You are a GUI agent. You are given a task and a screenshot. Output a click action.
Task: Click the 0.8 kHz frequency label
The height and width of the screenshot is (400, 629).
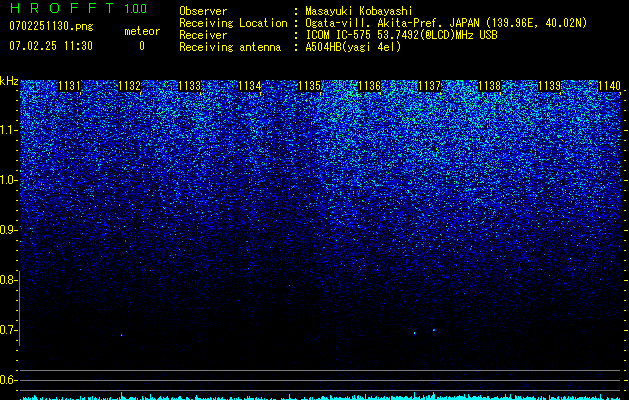click(8, 280)
